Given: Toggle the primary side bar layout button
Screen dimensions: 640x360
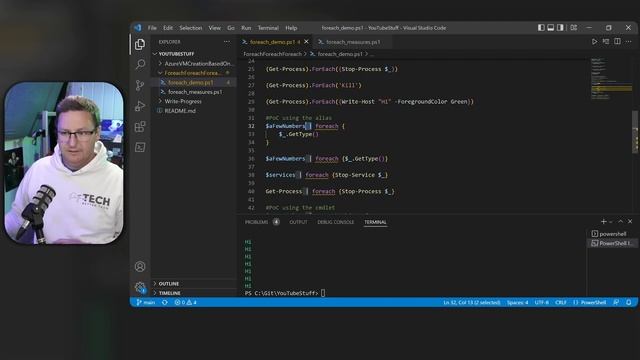Looking at the screenshot, I should pos(541,28).
